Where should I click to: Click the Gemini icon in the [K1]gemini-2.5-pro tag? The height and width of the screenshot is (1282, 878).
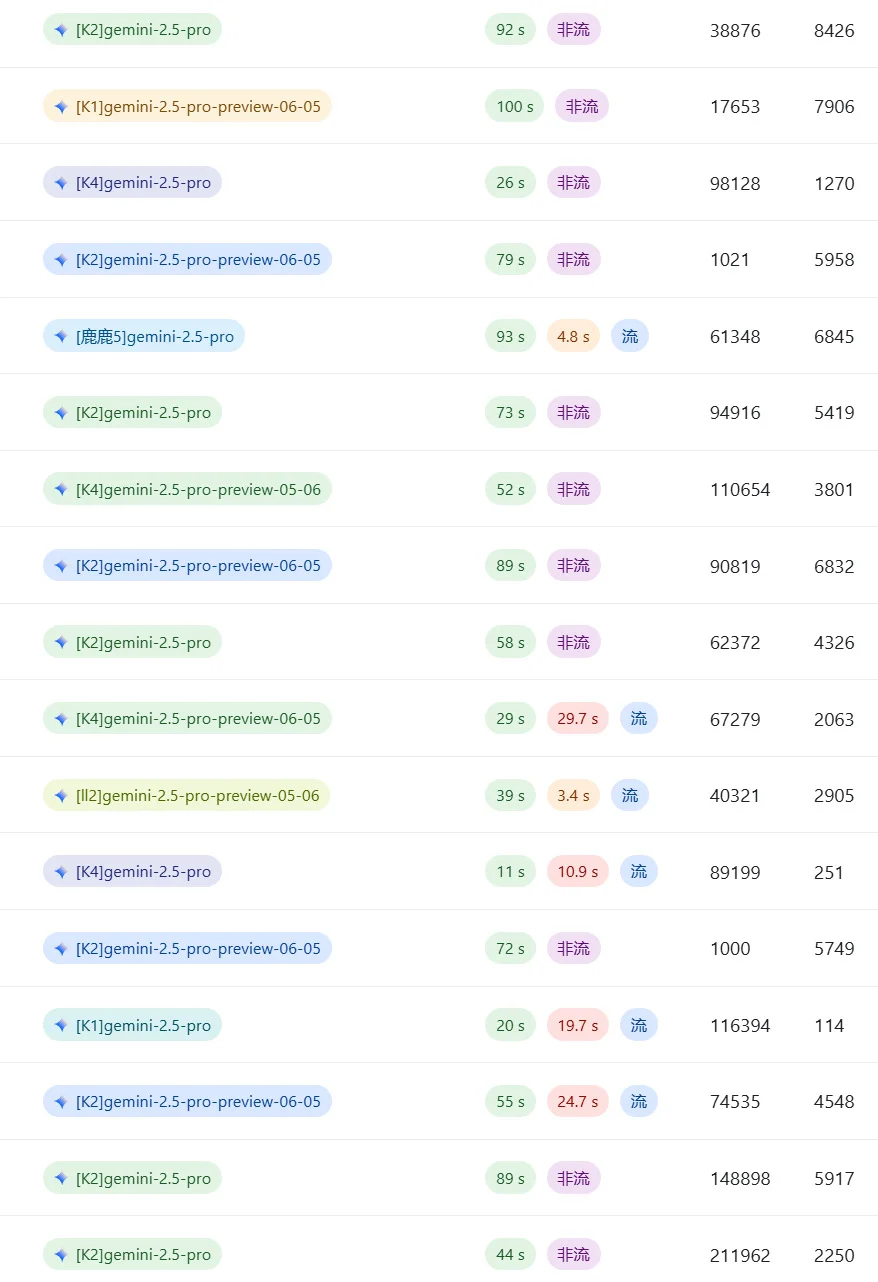click(x=61, y=1026)
